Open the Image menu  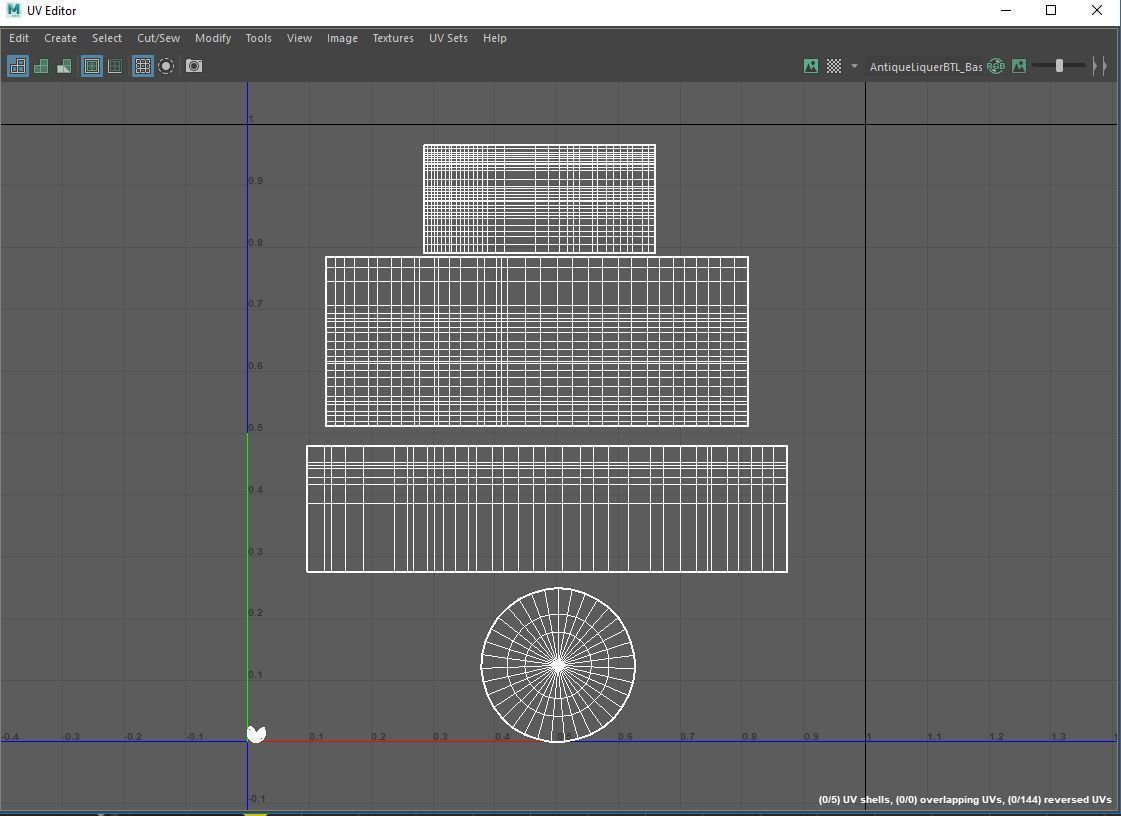(342, 38)
